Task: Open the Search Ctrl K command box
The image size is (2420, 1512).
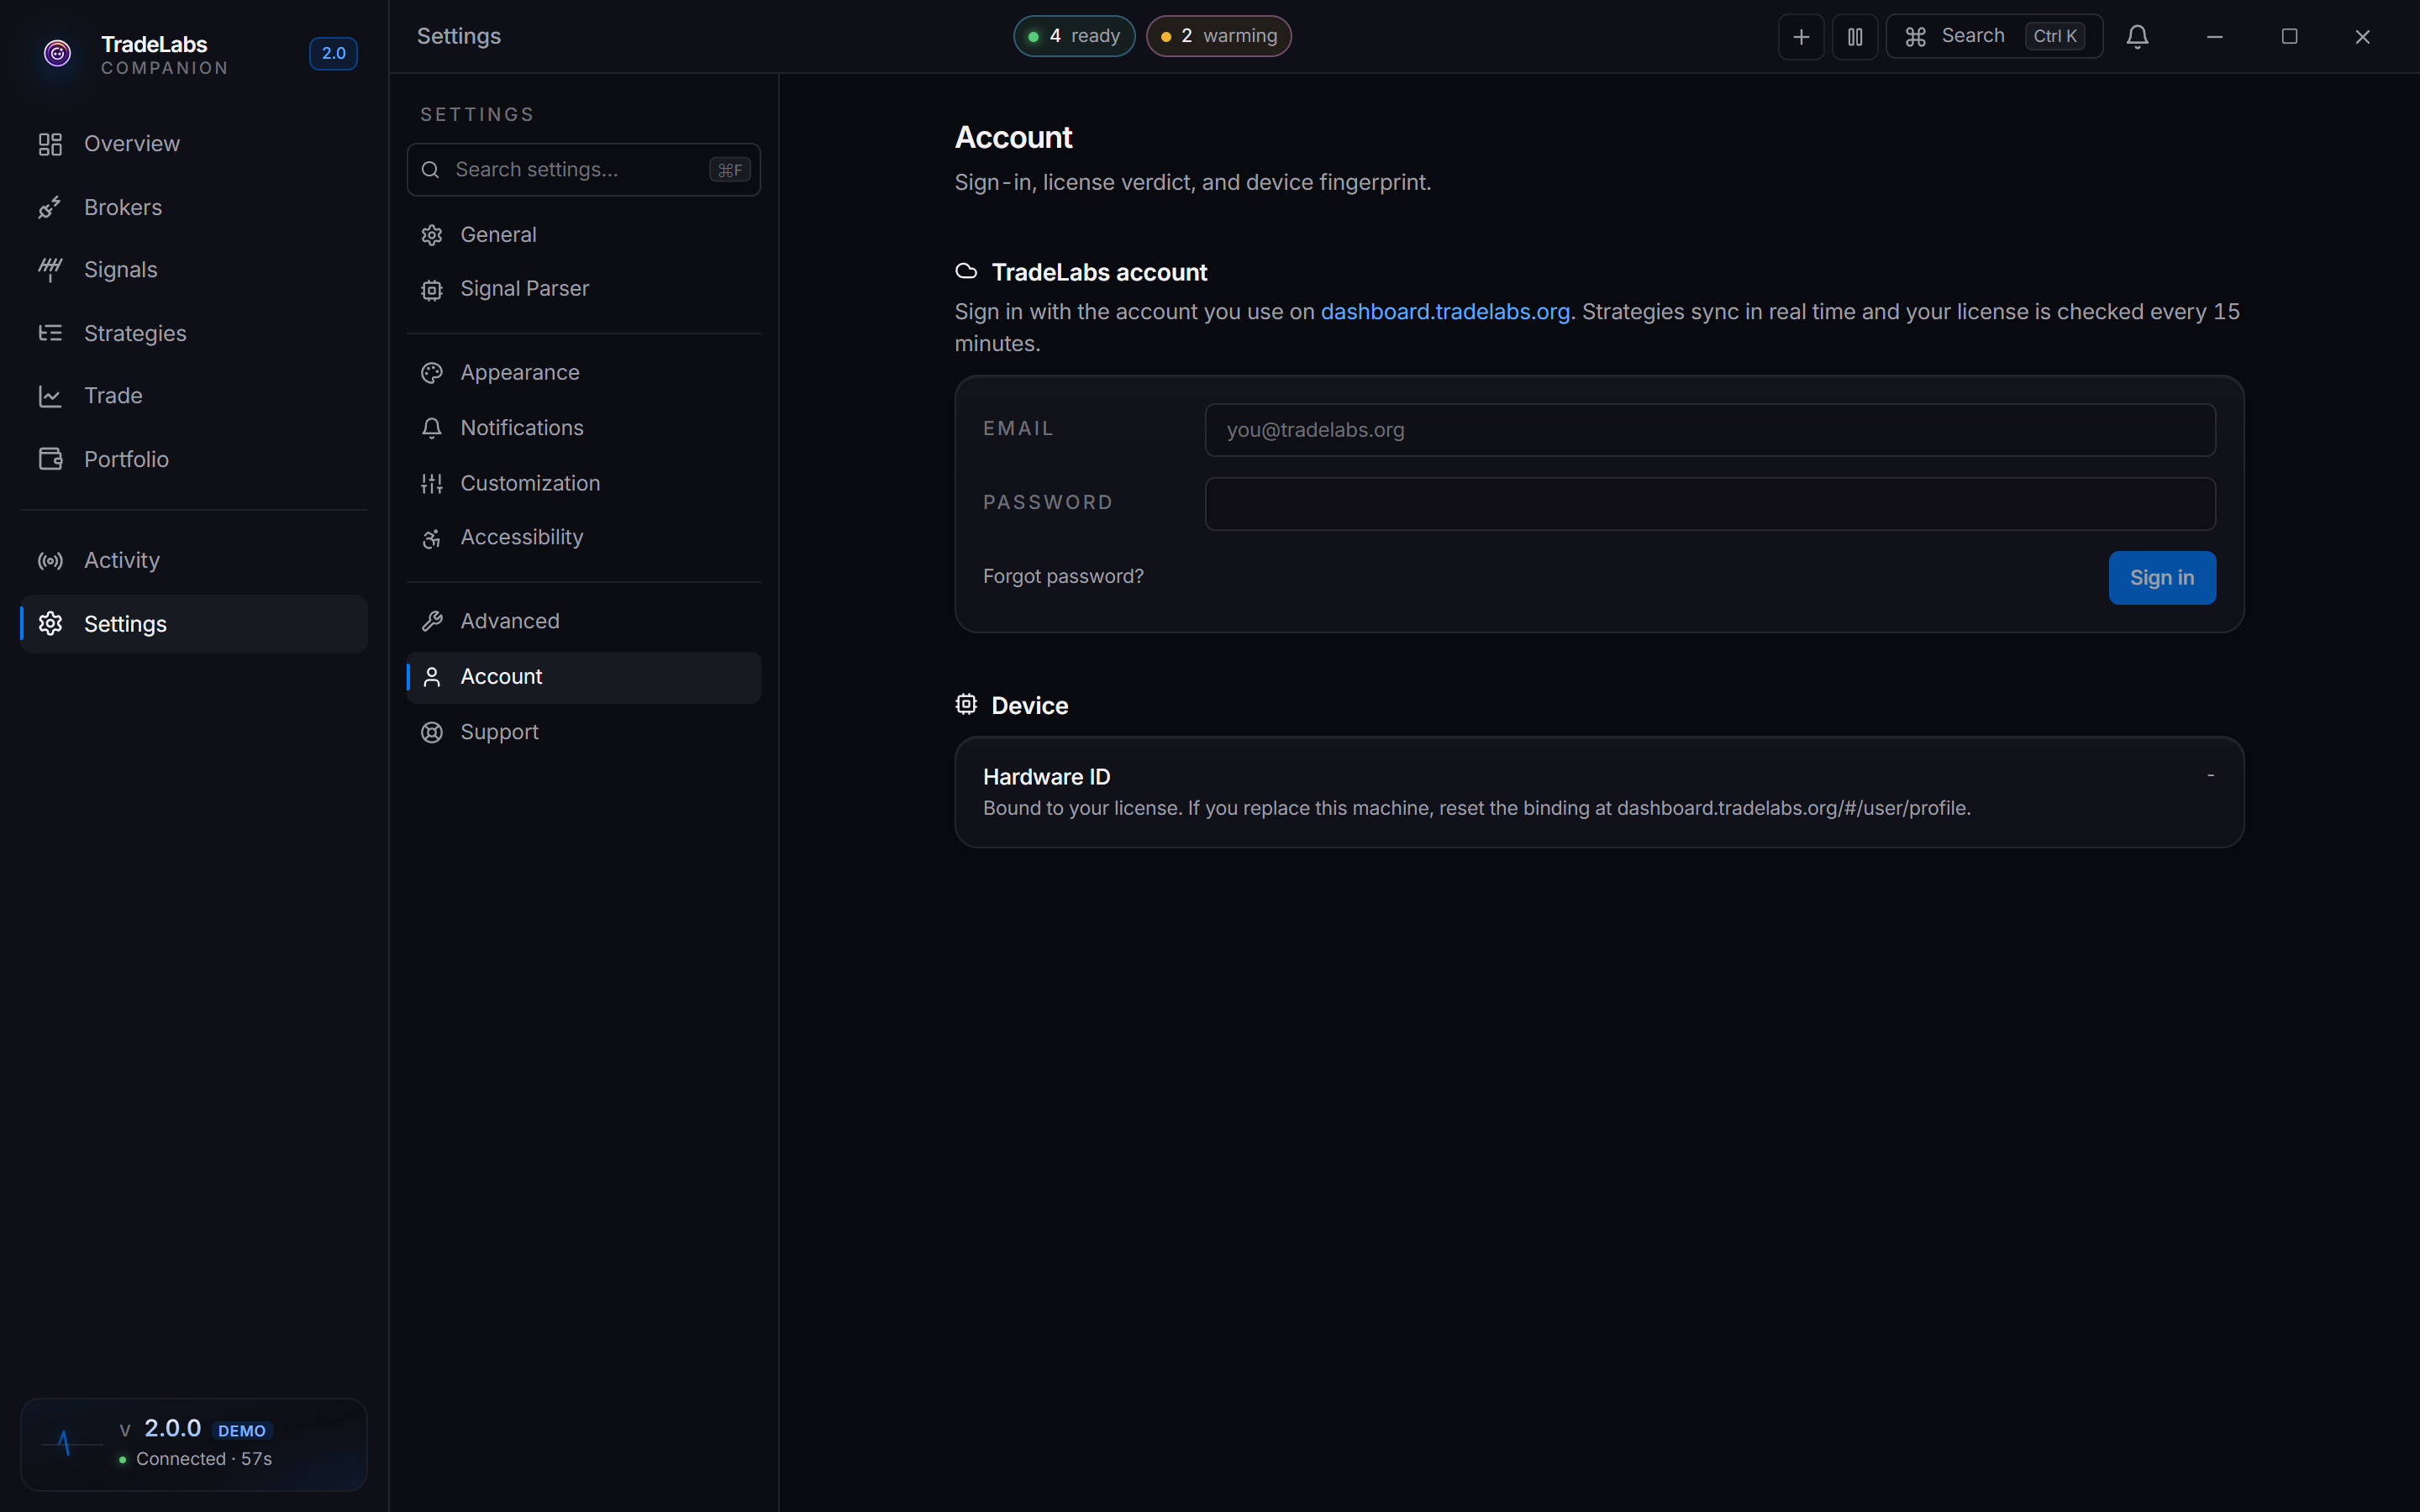Action: click(x=1994, y=37)
